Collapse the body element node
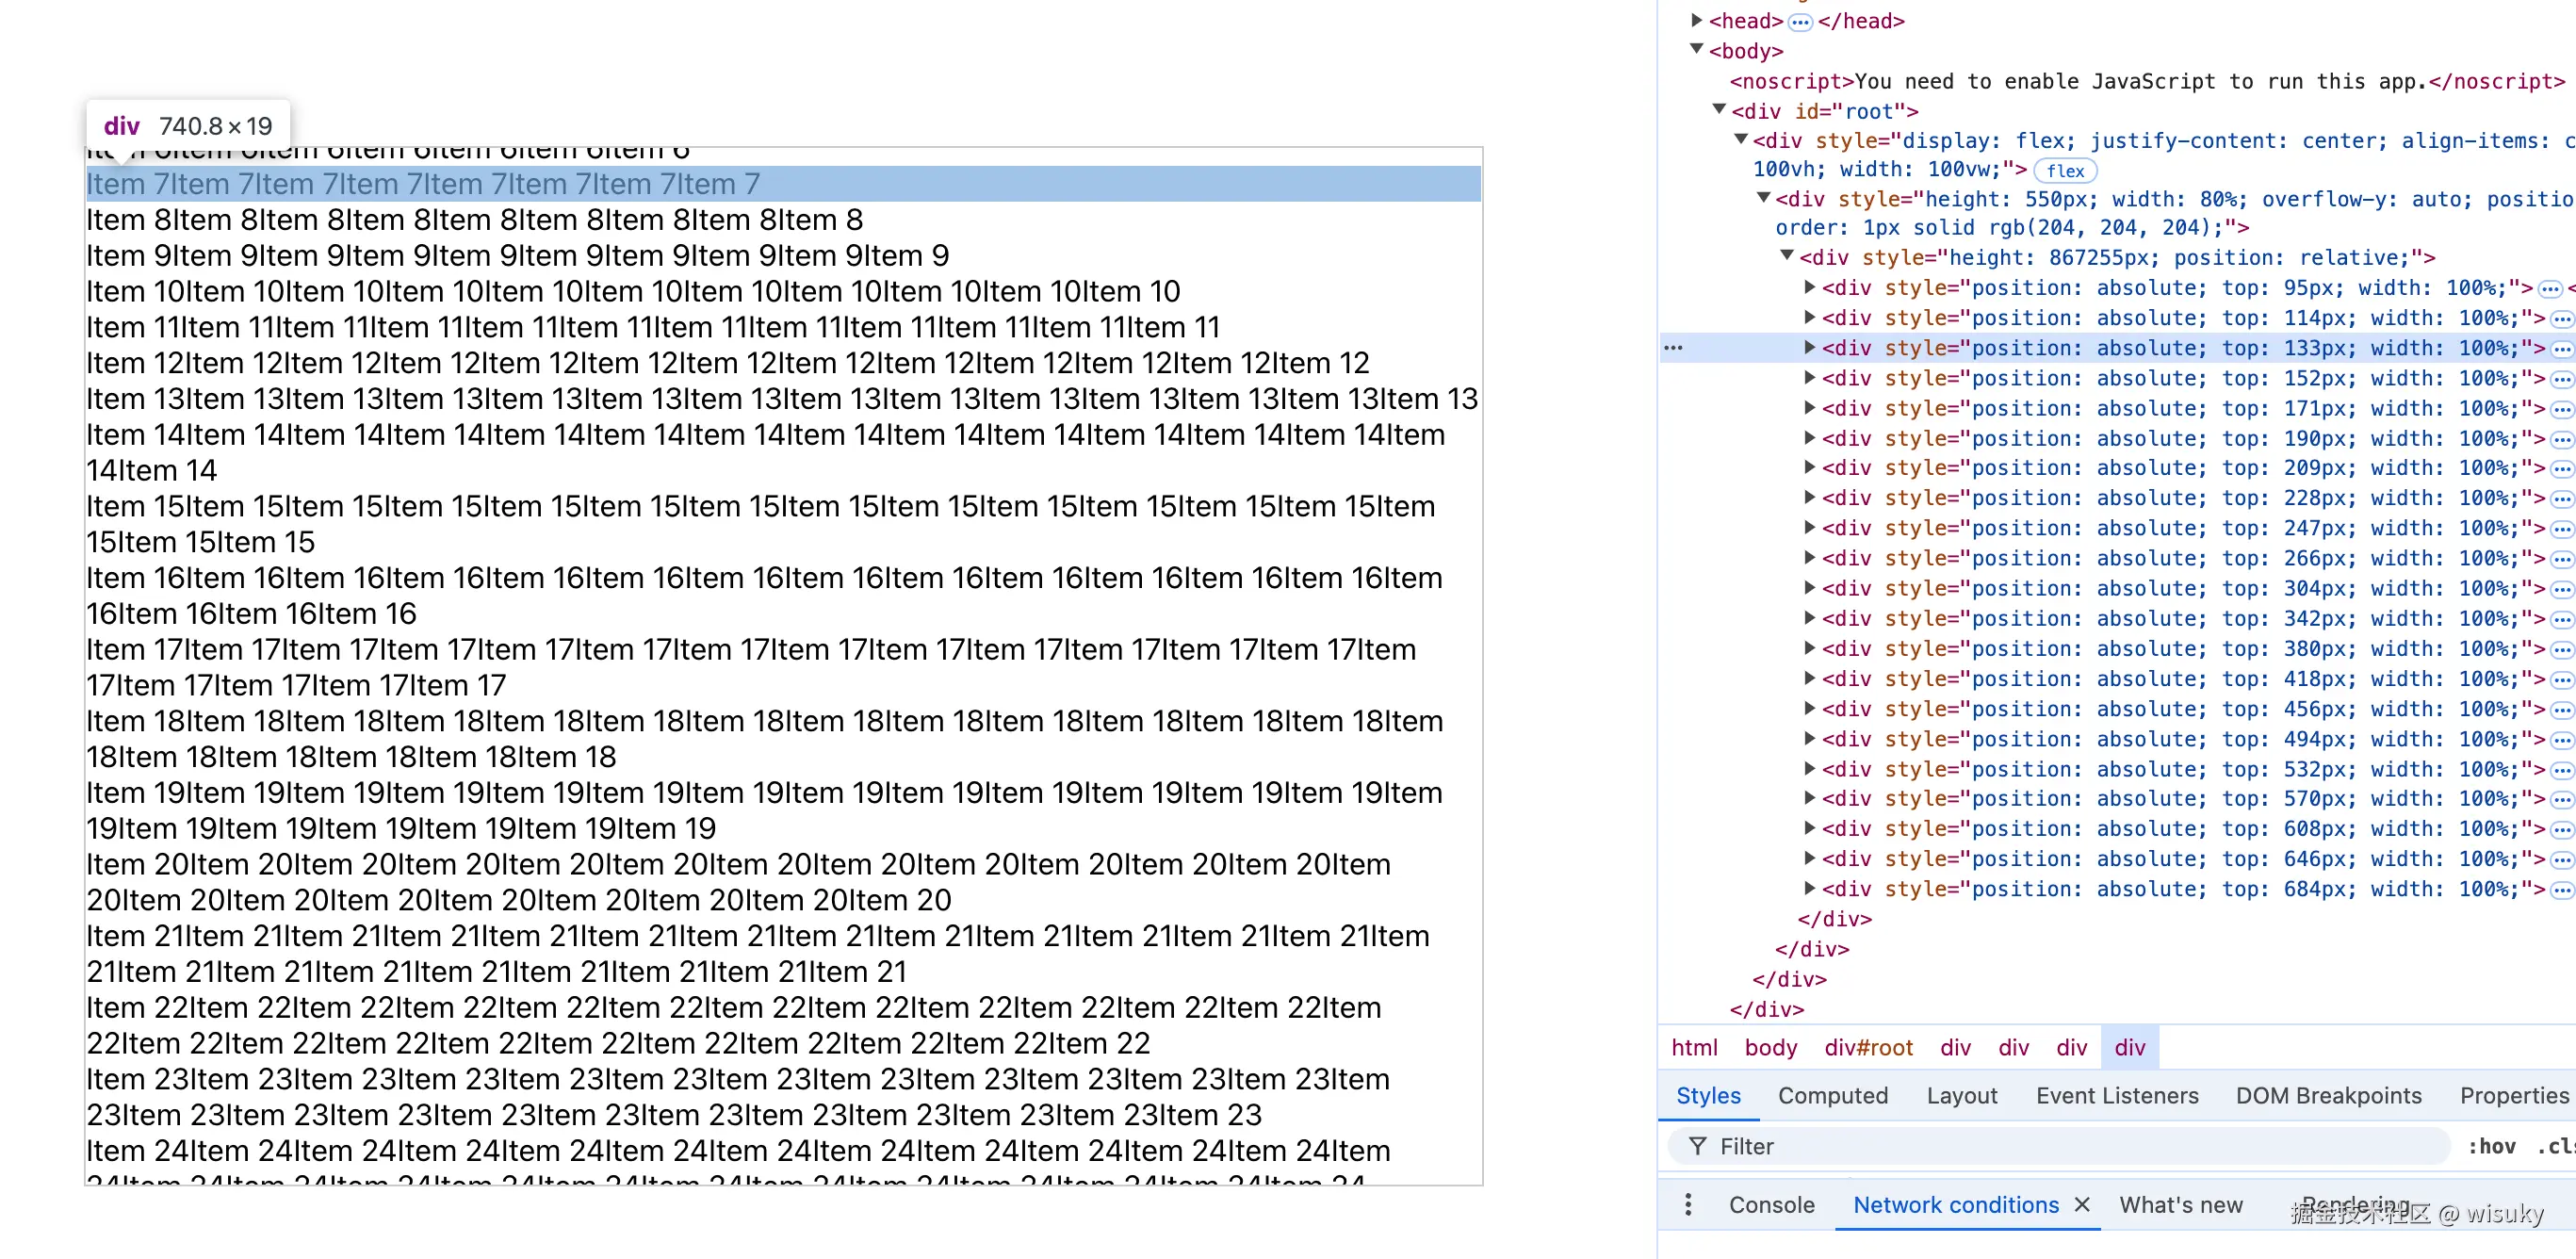This screenshot has width=2576, height=1259. tap(1697, 50)
